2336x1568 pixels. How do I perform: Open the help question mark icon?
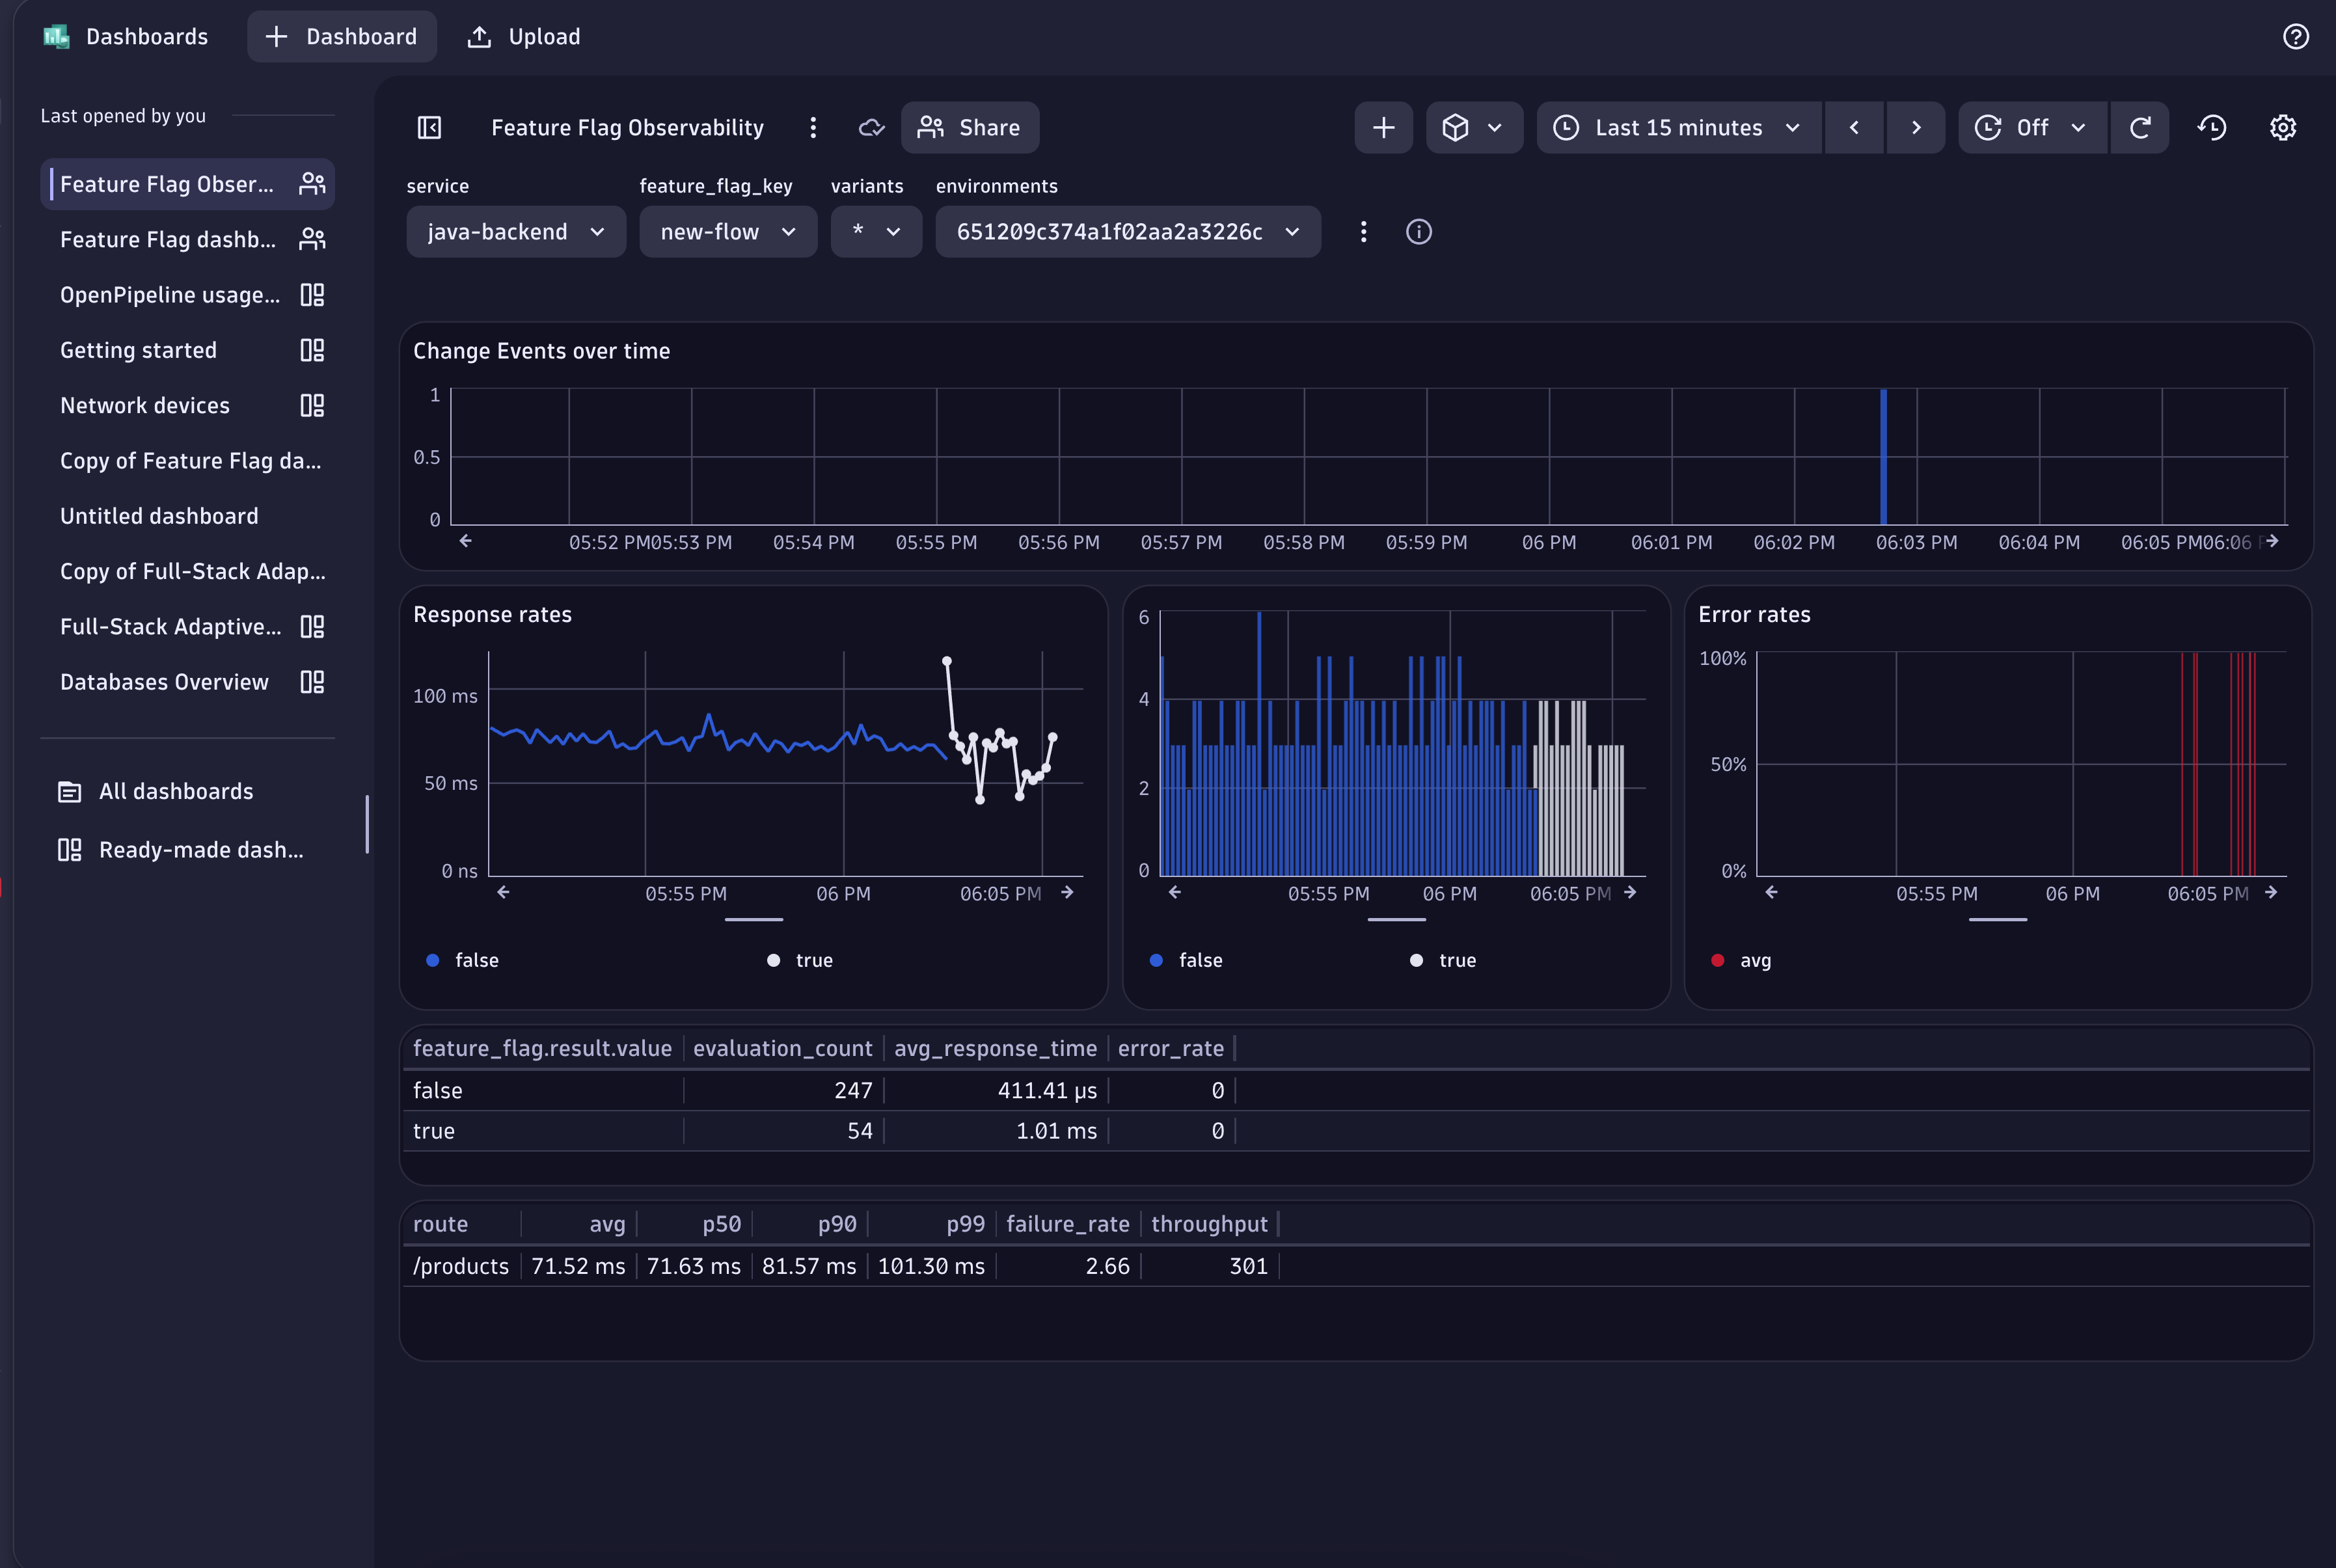click(2295, 36)
